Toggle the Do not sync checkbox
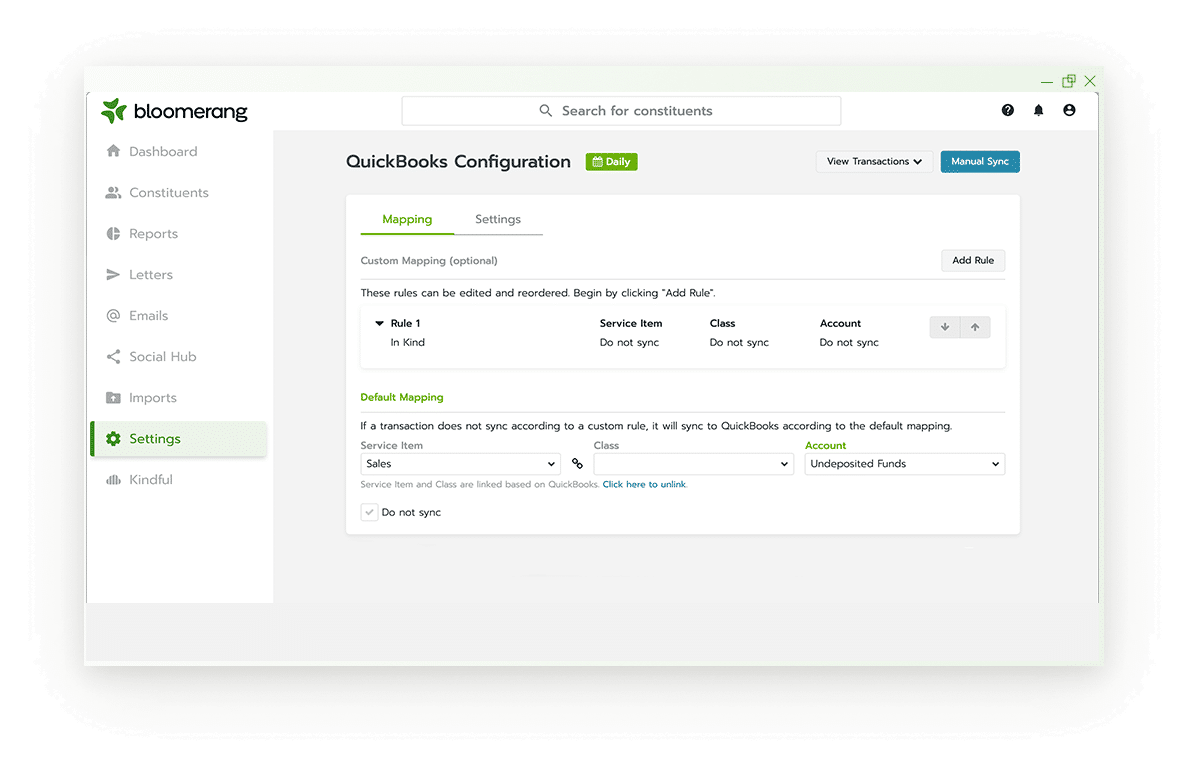Image resolution: width=1188 pixels, height=768 pixels. (x=369, y=512)
